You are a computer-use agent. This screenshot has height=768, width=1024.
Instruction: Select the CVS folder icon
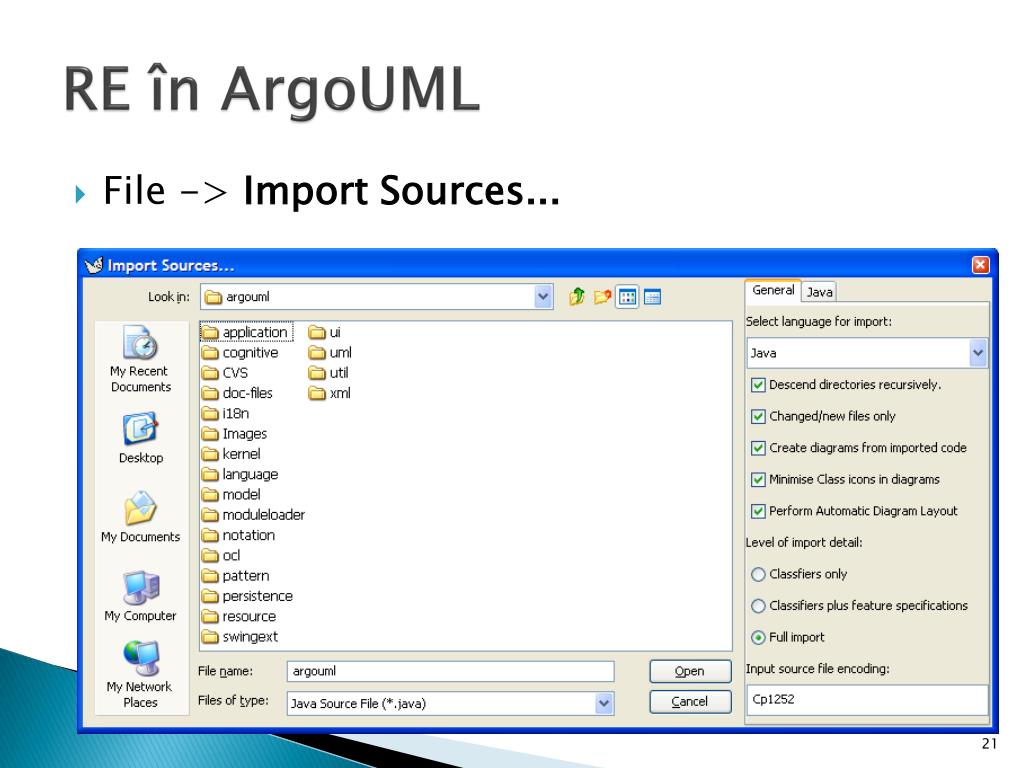210,374
